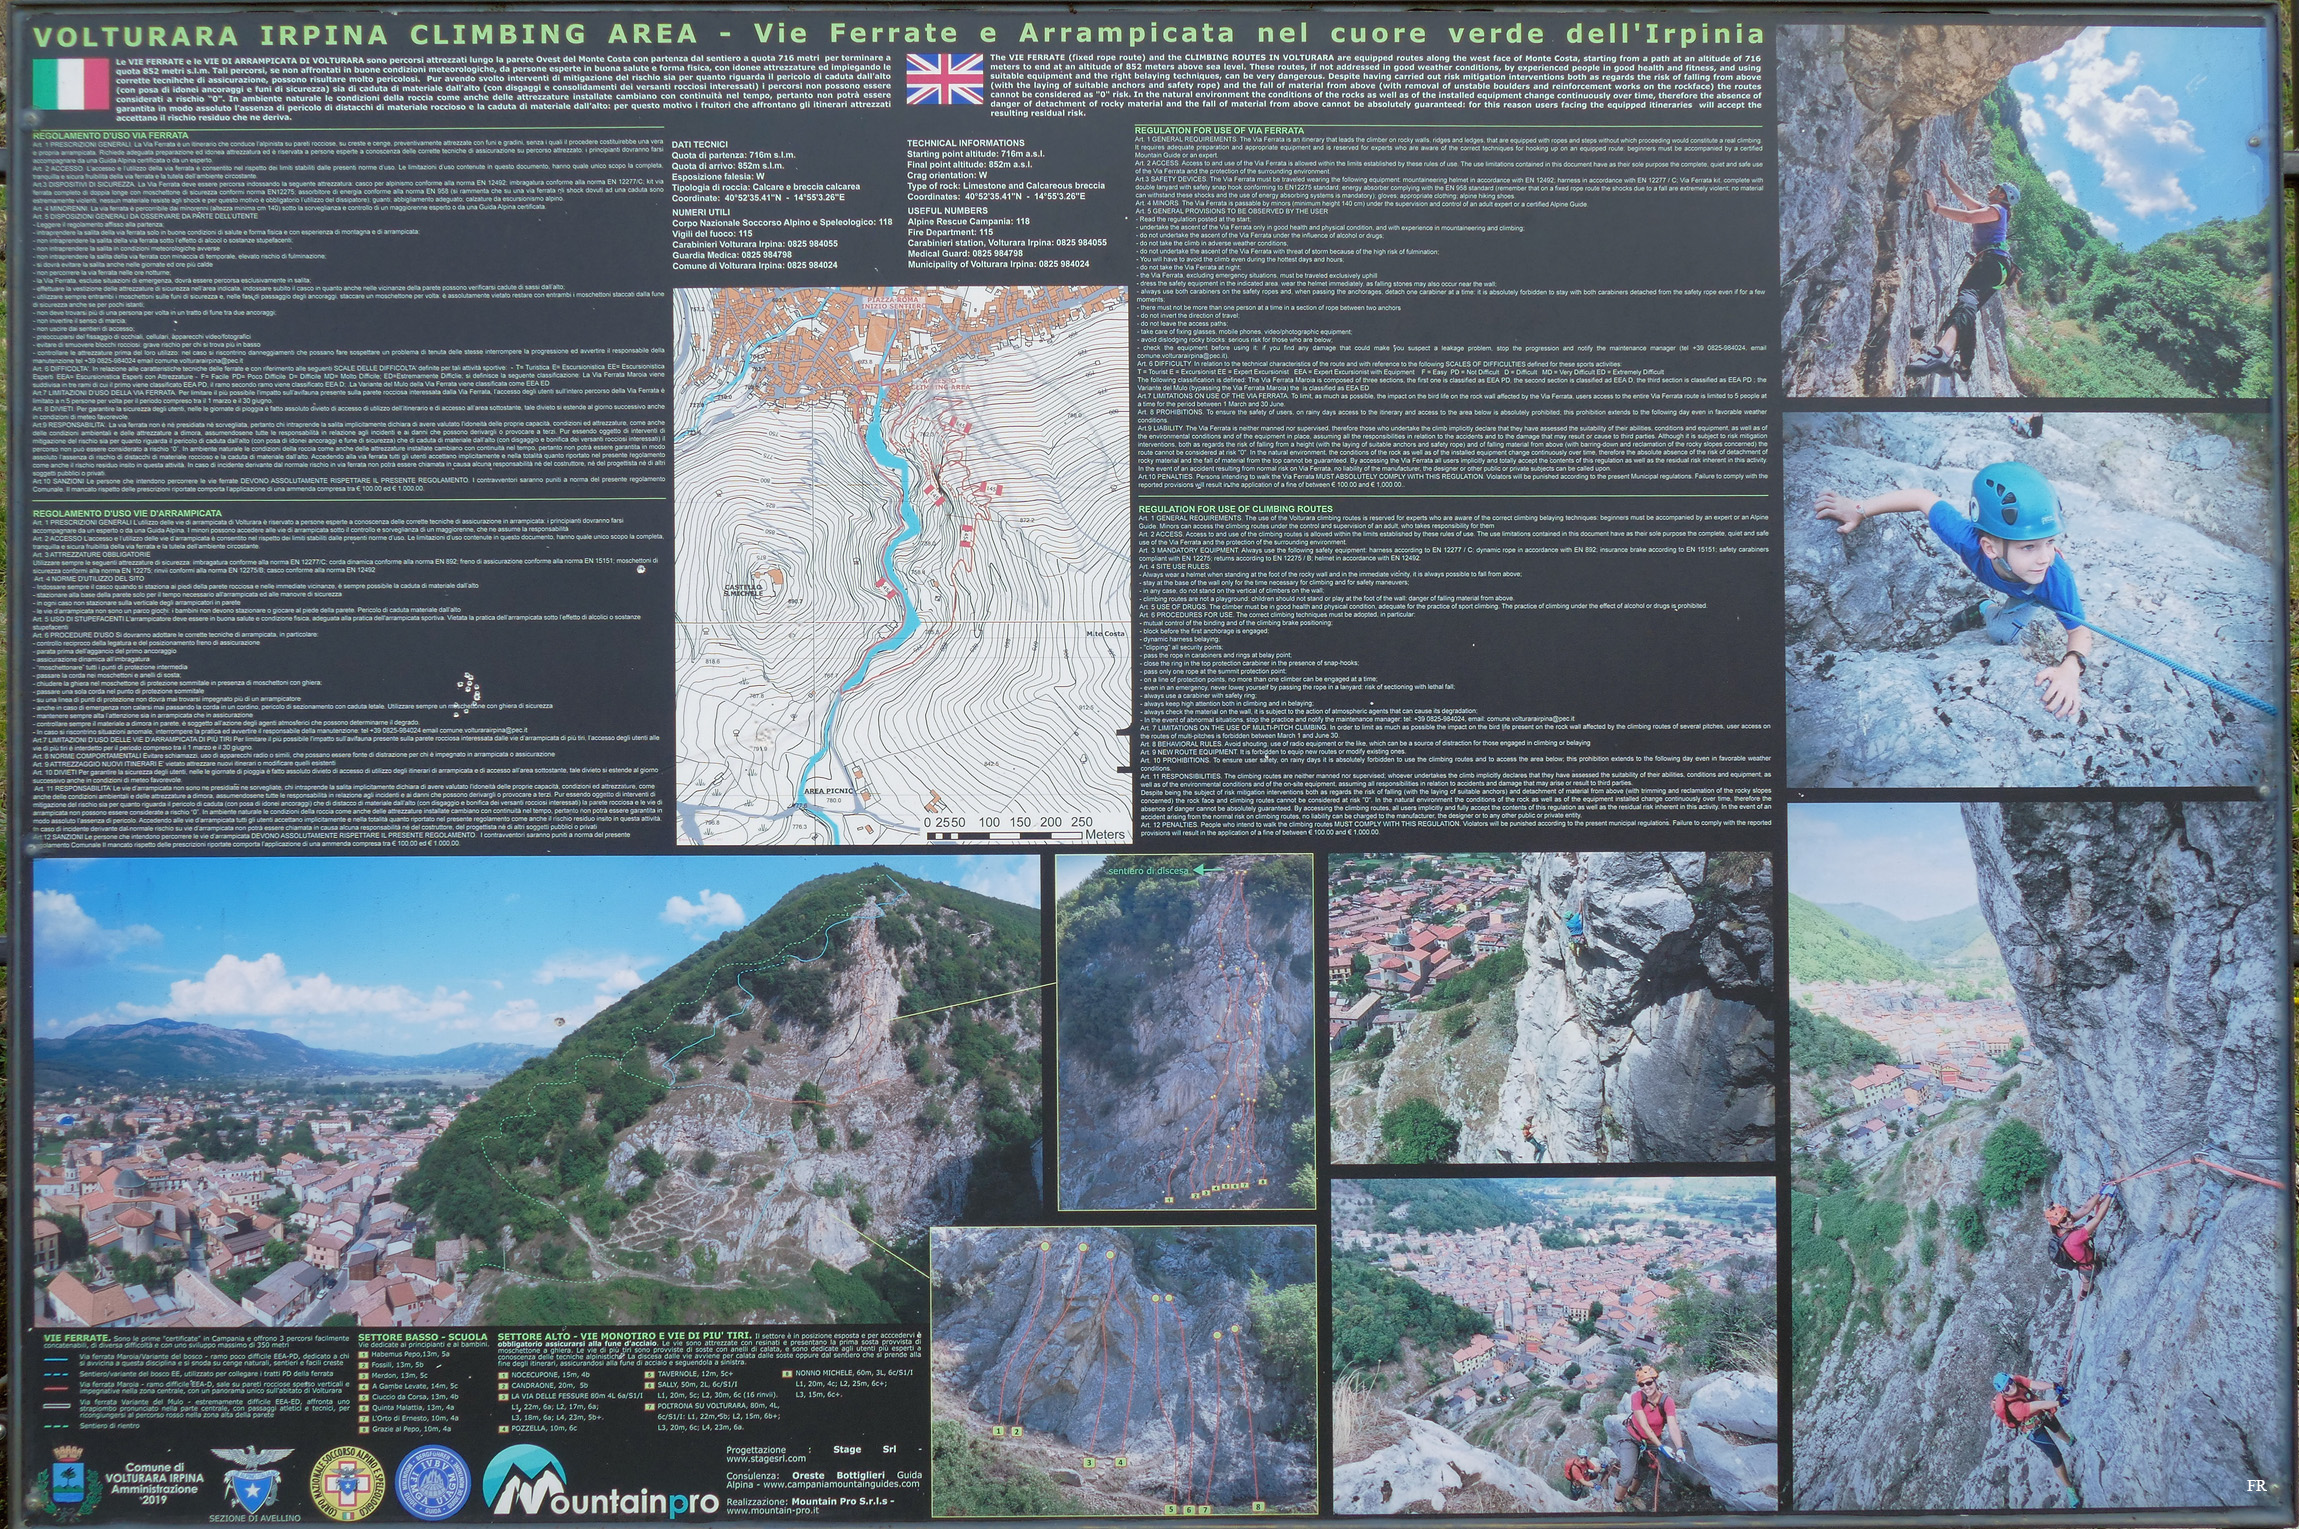2299x1529 pixels.
Task: Click the British Union Jack flag
Action: tap(945, 79)
